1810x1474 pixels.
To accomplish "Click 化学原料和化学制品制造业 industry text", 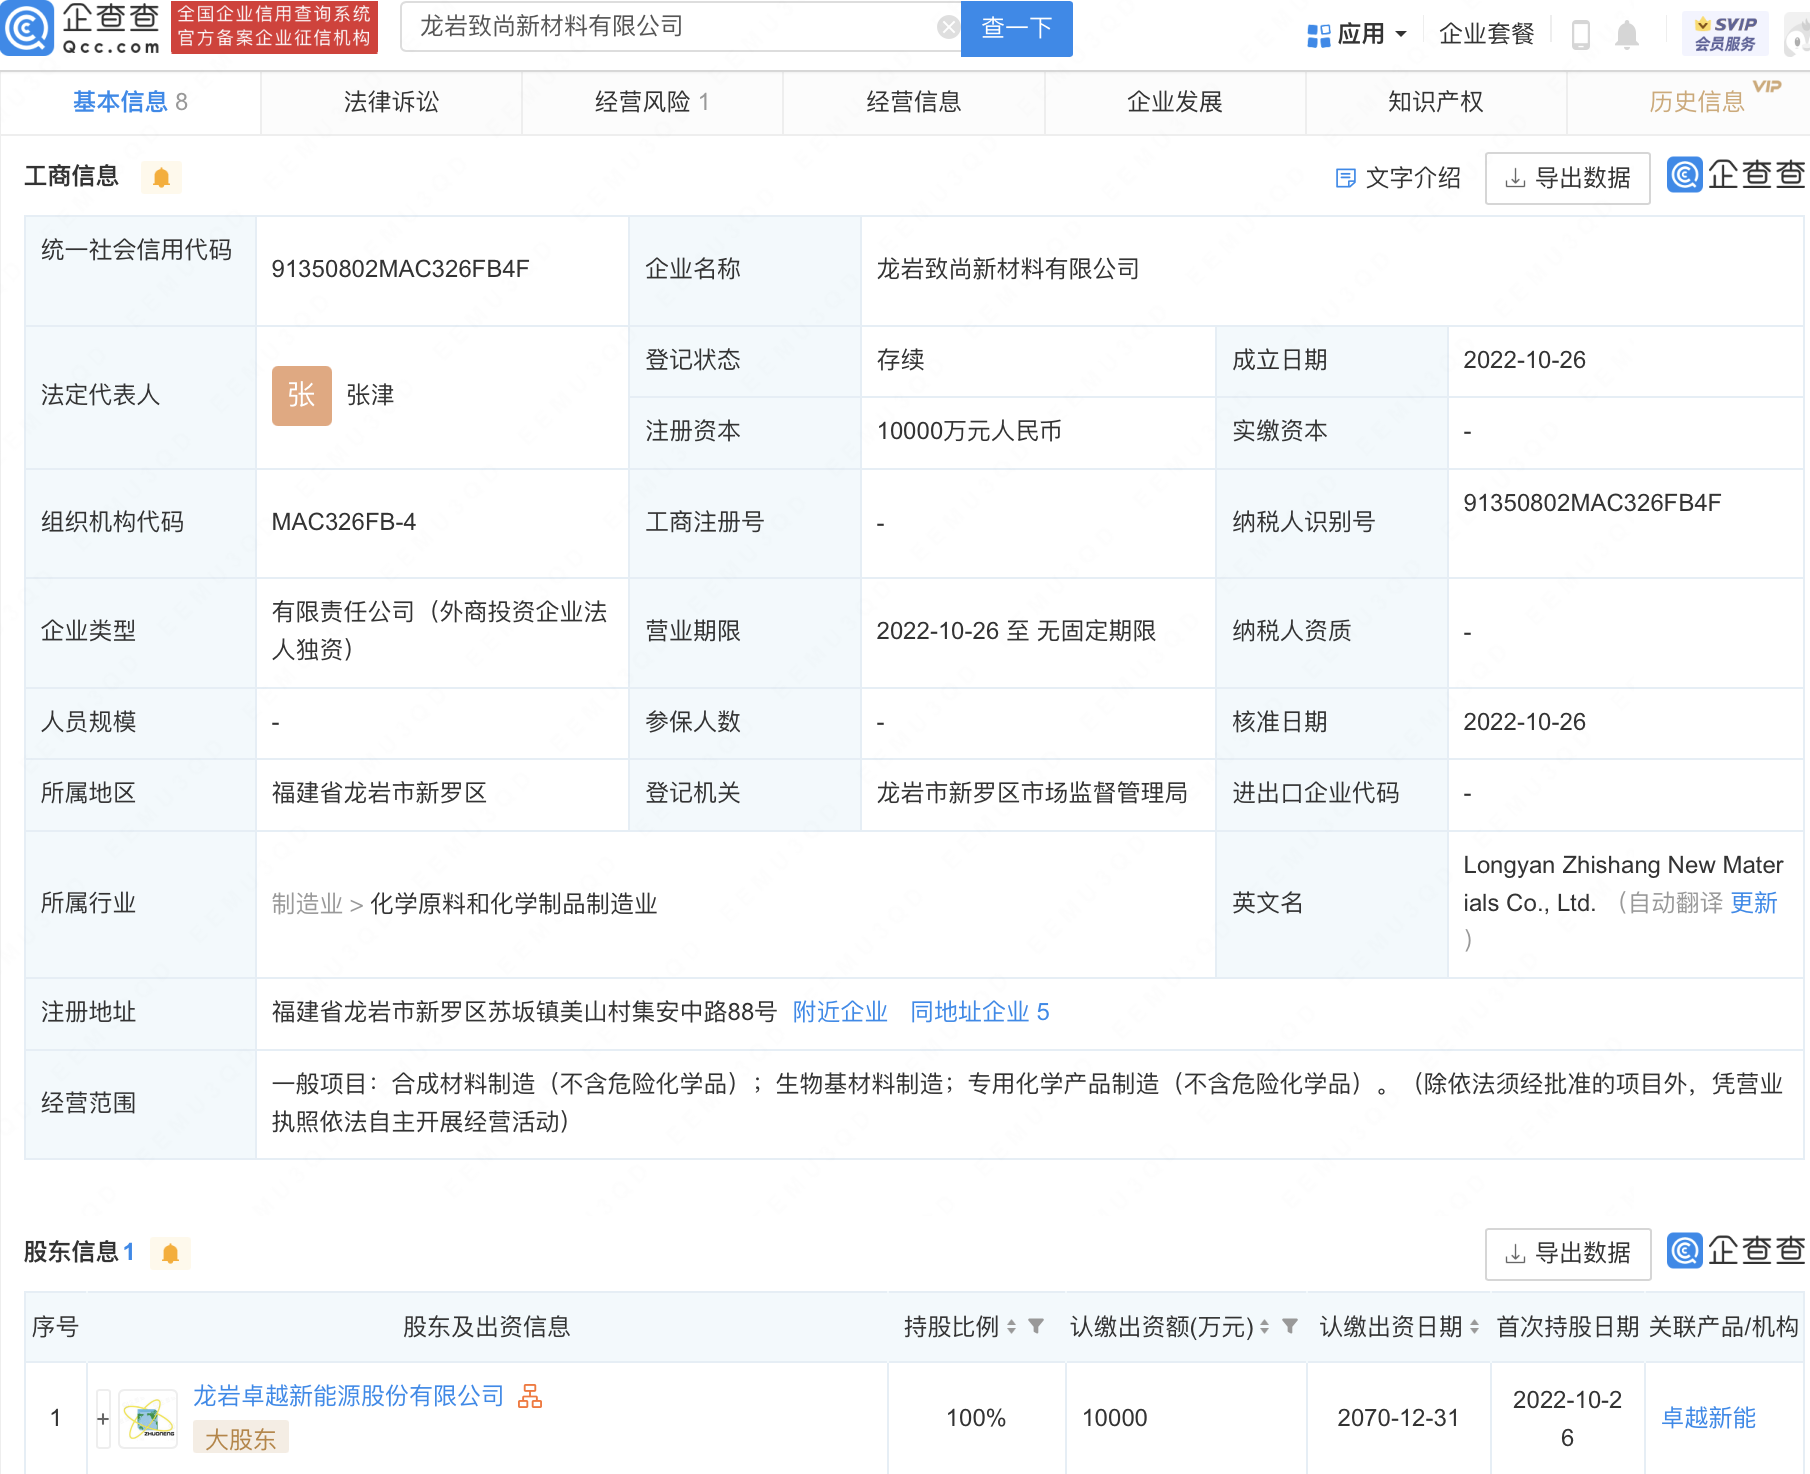I will pos(514,904).
